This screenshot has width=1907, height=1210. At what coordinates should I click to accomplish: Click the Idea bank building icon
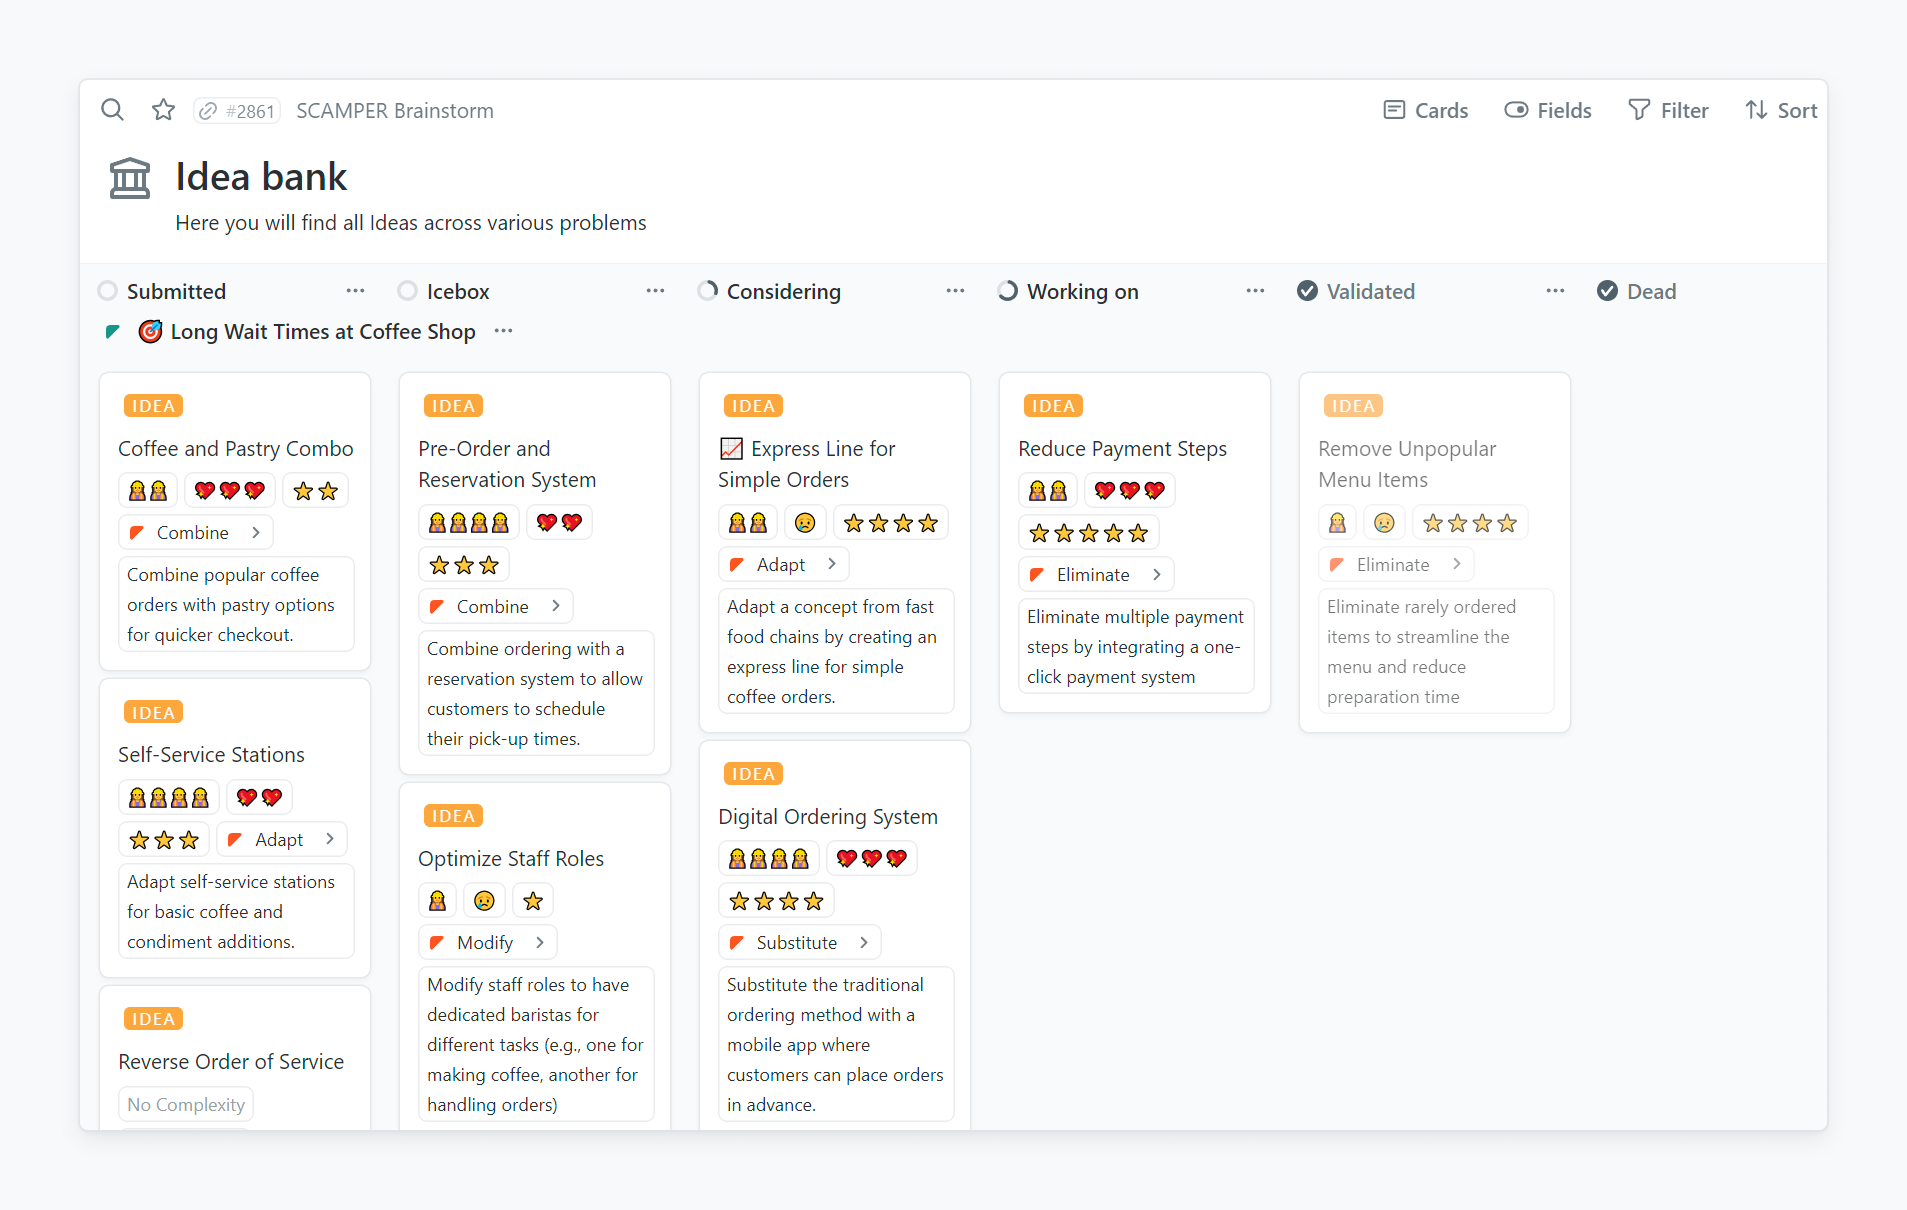[130, 178]
